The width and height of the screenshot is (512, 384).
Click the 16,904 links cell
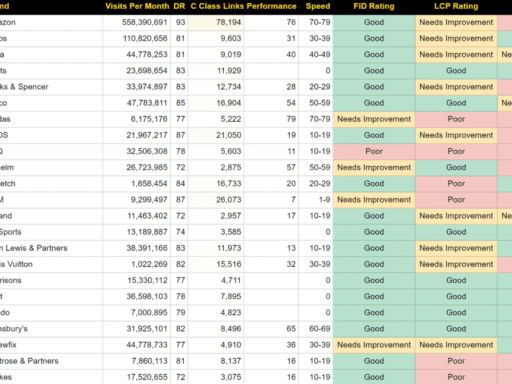[216, 103]
